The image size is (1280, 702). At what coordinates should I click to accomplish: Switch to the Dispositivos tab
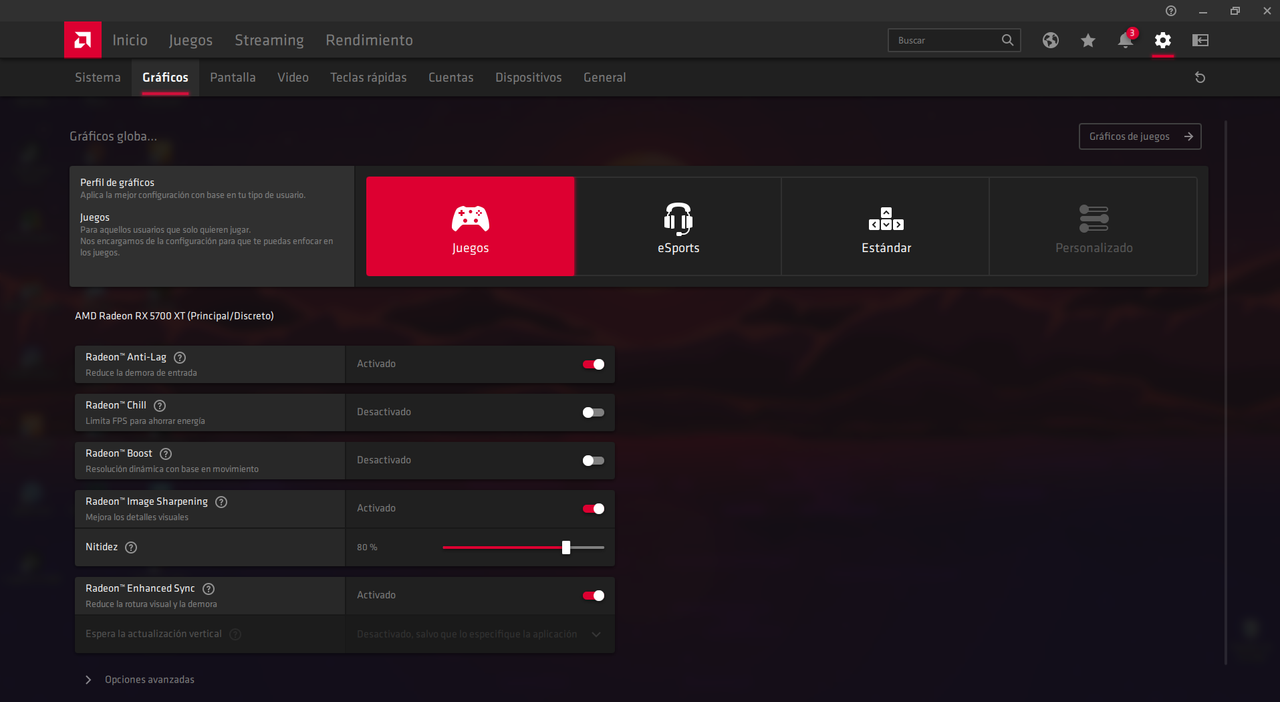(x=529, y=77)
